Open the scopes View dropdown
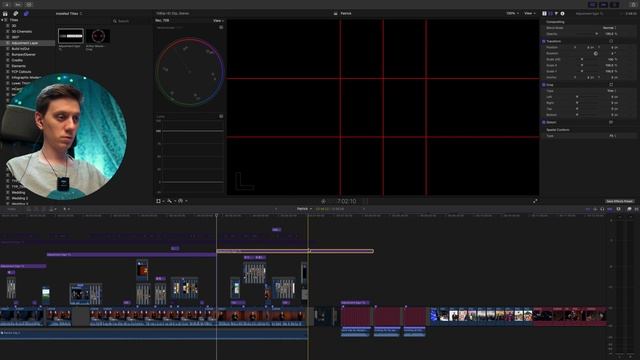 218,20
